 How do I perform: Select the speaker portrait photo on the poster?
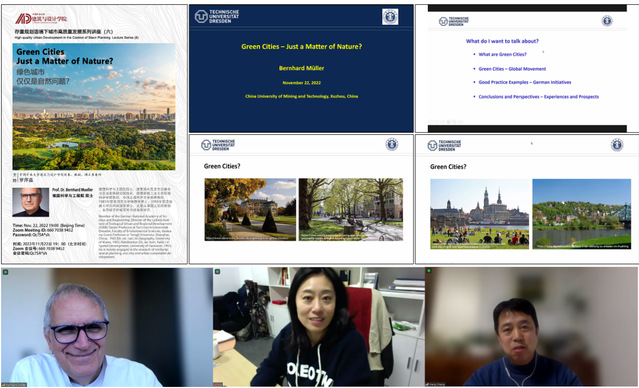[31, 202]
